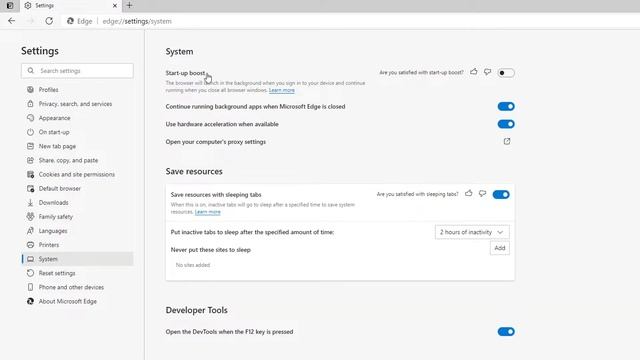Screen dimensions: 640x360
Task: Thumbs down for sleeping tabs
Action: coord(482,193)
